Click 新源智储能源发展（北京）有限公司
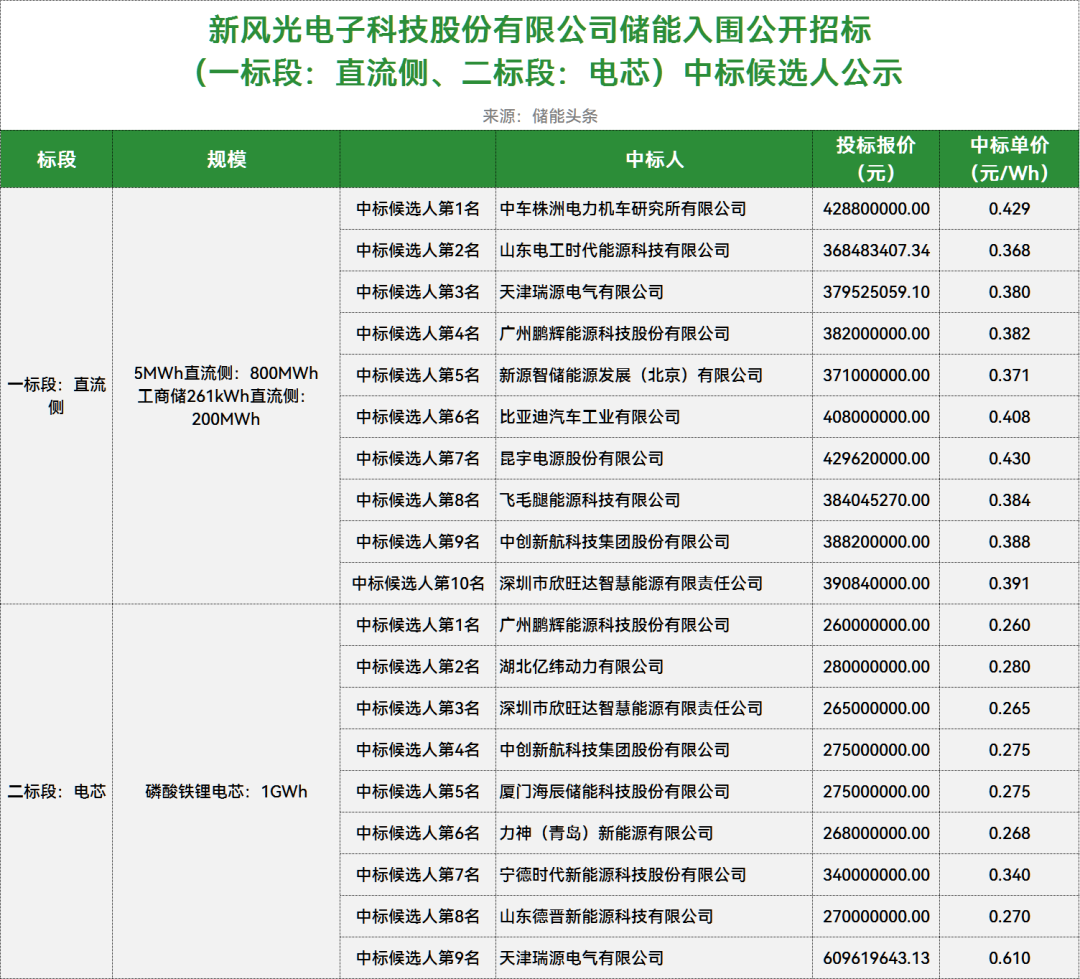 631,375
